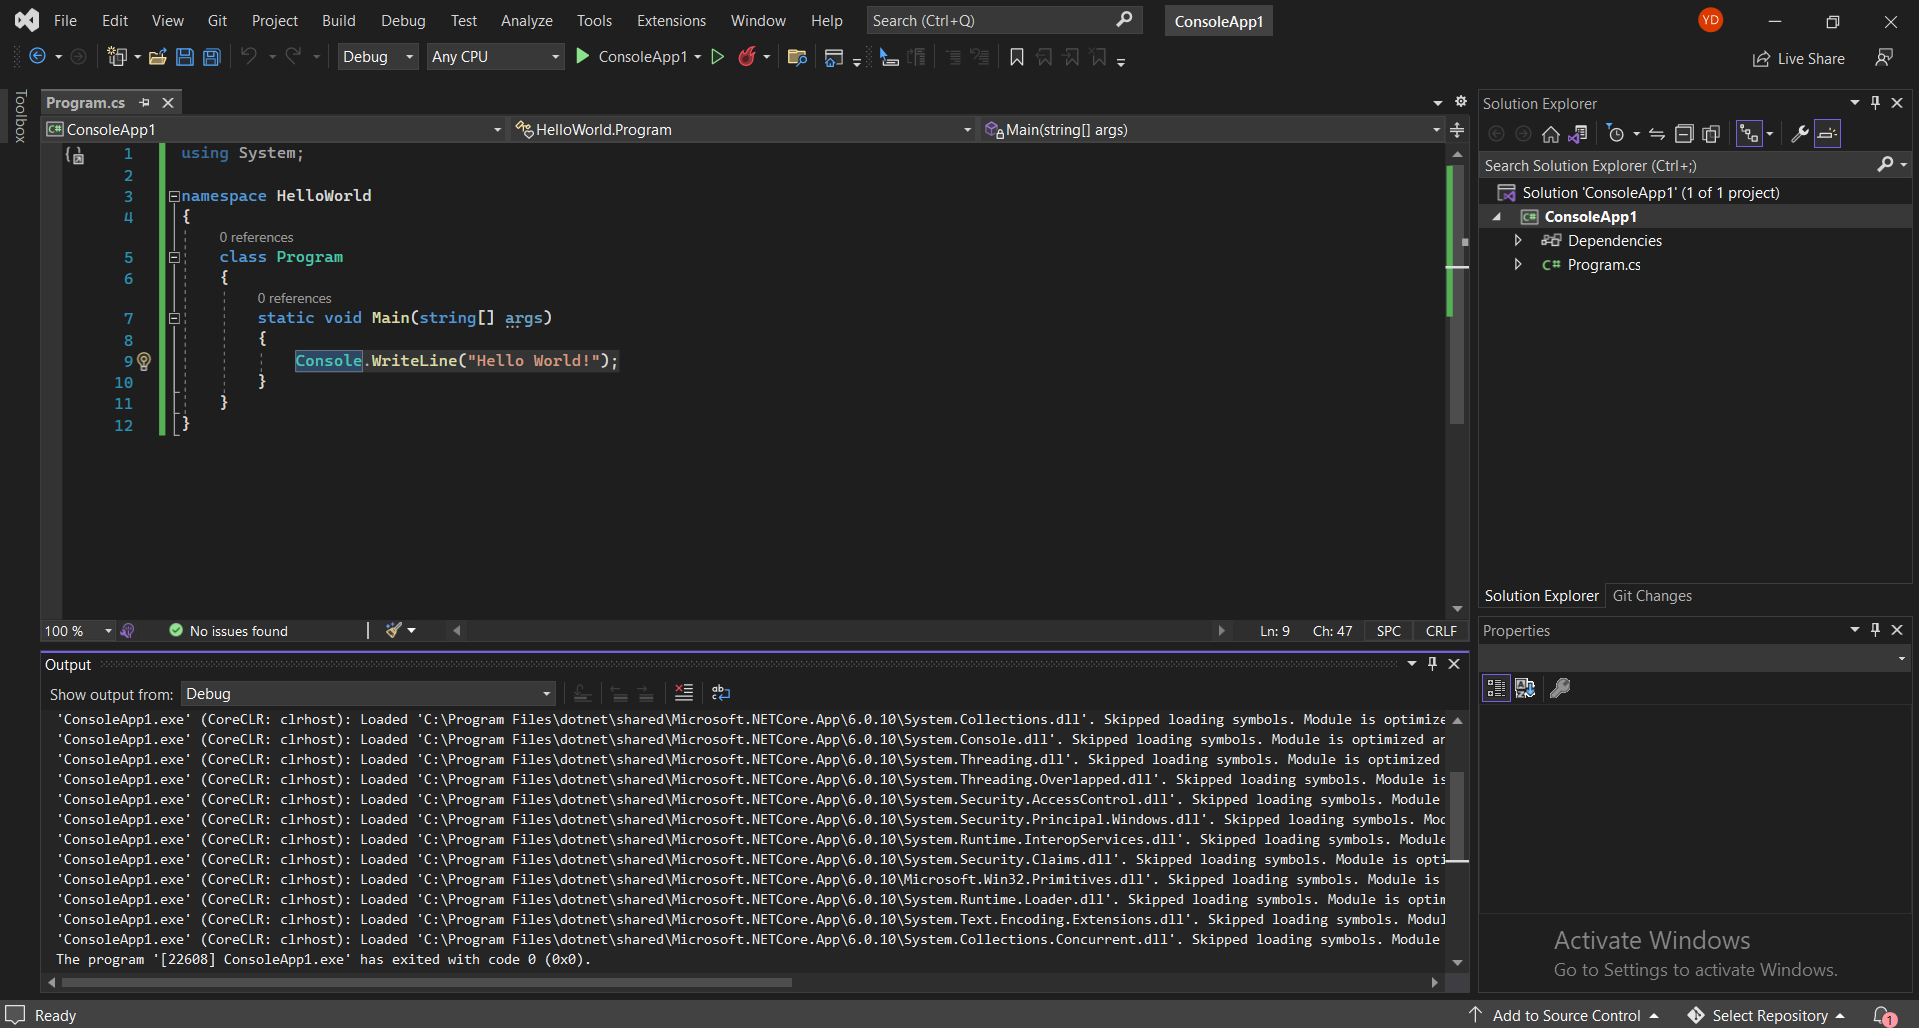Toggle auto-hide pin on Solution Explorer

coord(1876,103)
